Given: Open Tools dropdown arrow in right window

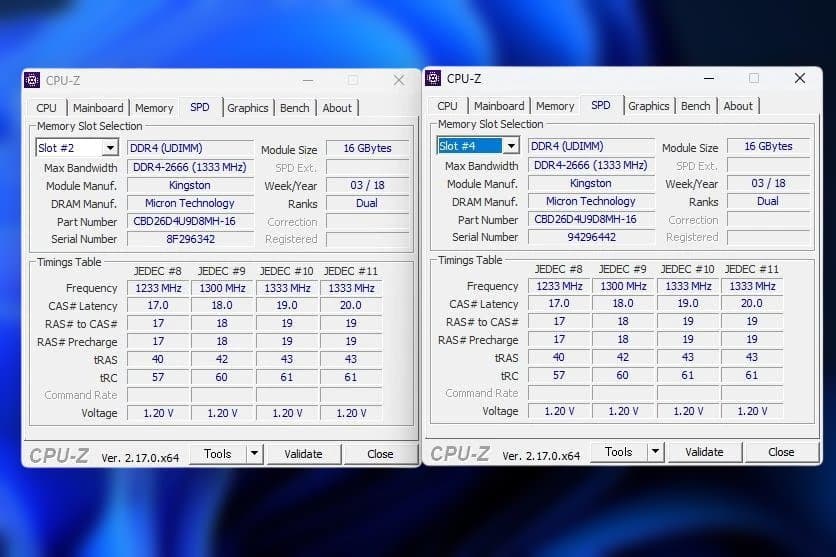Looking at the screenshot, I should coord(655,451).
